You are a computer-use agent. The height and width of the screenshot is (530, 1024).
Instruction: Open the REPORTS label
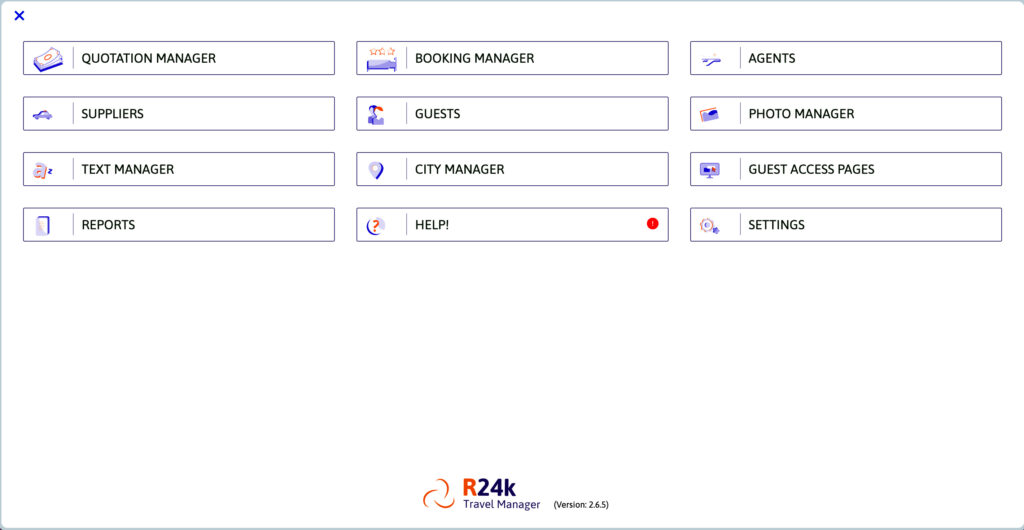(108, 225)
